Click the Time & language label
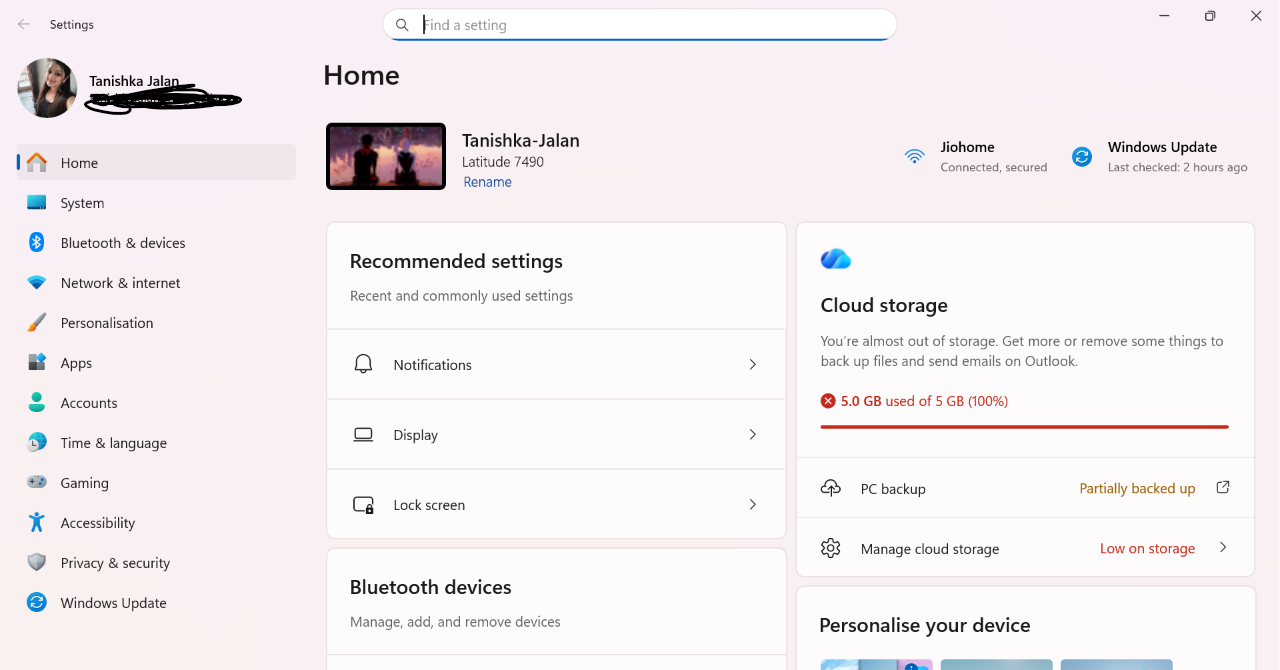Screen dimensions: 1280x670 [x=113, y=443]
